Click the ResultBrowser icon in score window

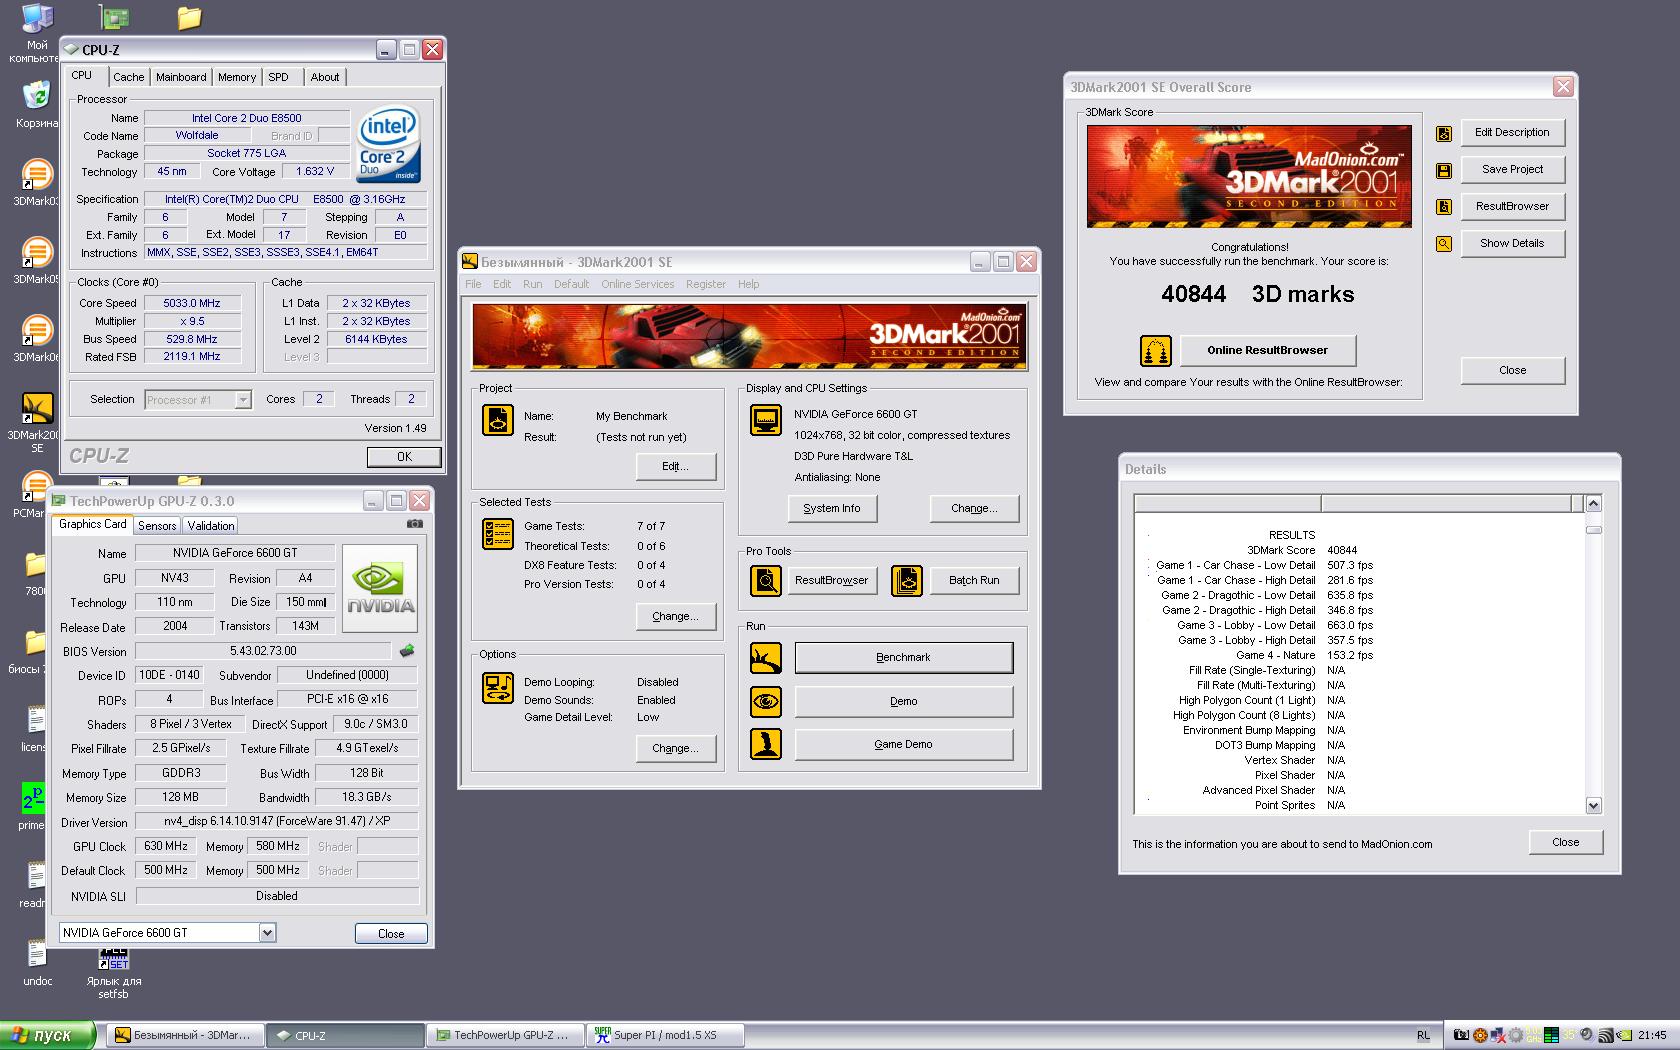coord(1444,207)
